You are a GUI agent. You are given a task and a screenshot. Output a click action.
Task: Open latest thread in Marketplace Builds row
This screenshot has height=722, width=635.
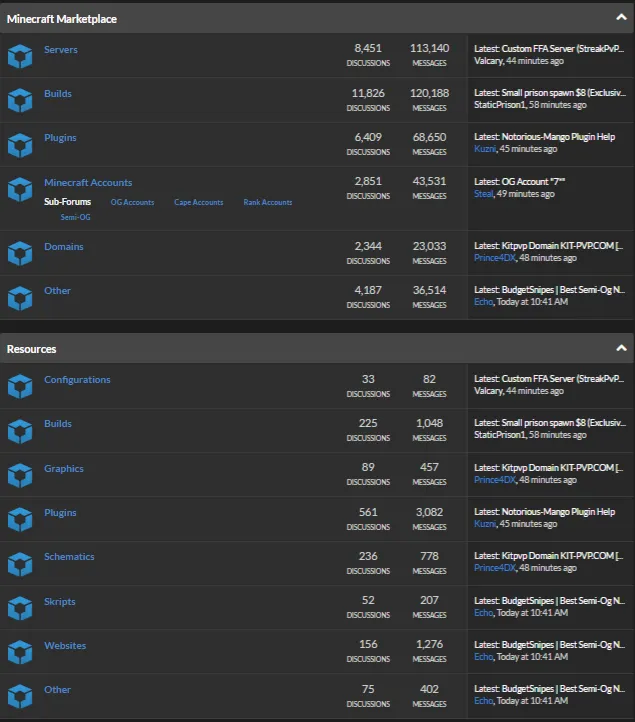564,93
